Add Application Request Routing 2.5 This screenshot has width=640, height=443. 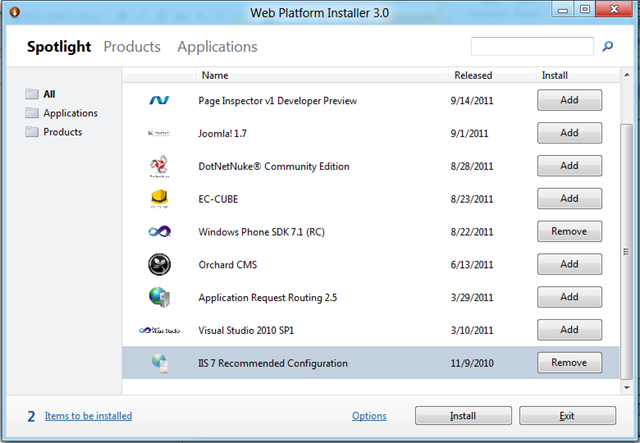(569, 297)
